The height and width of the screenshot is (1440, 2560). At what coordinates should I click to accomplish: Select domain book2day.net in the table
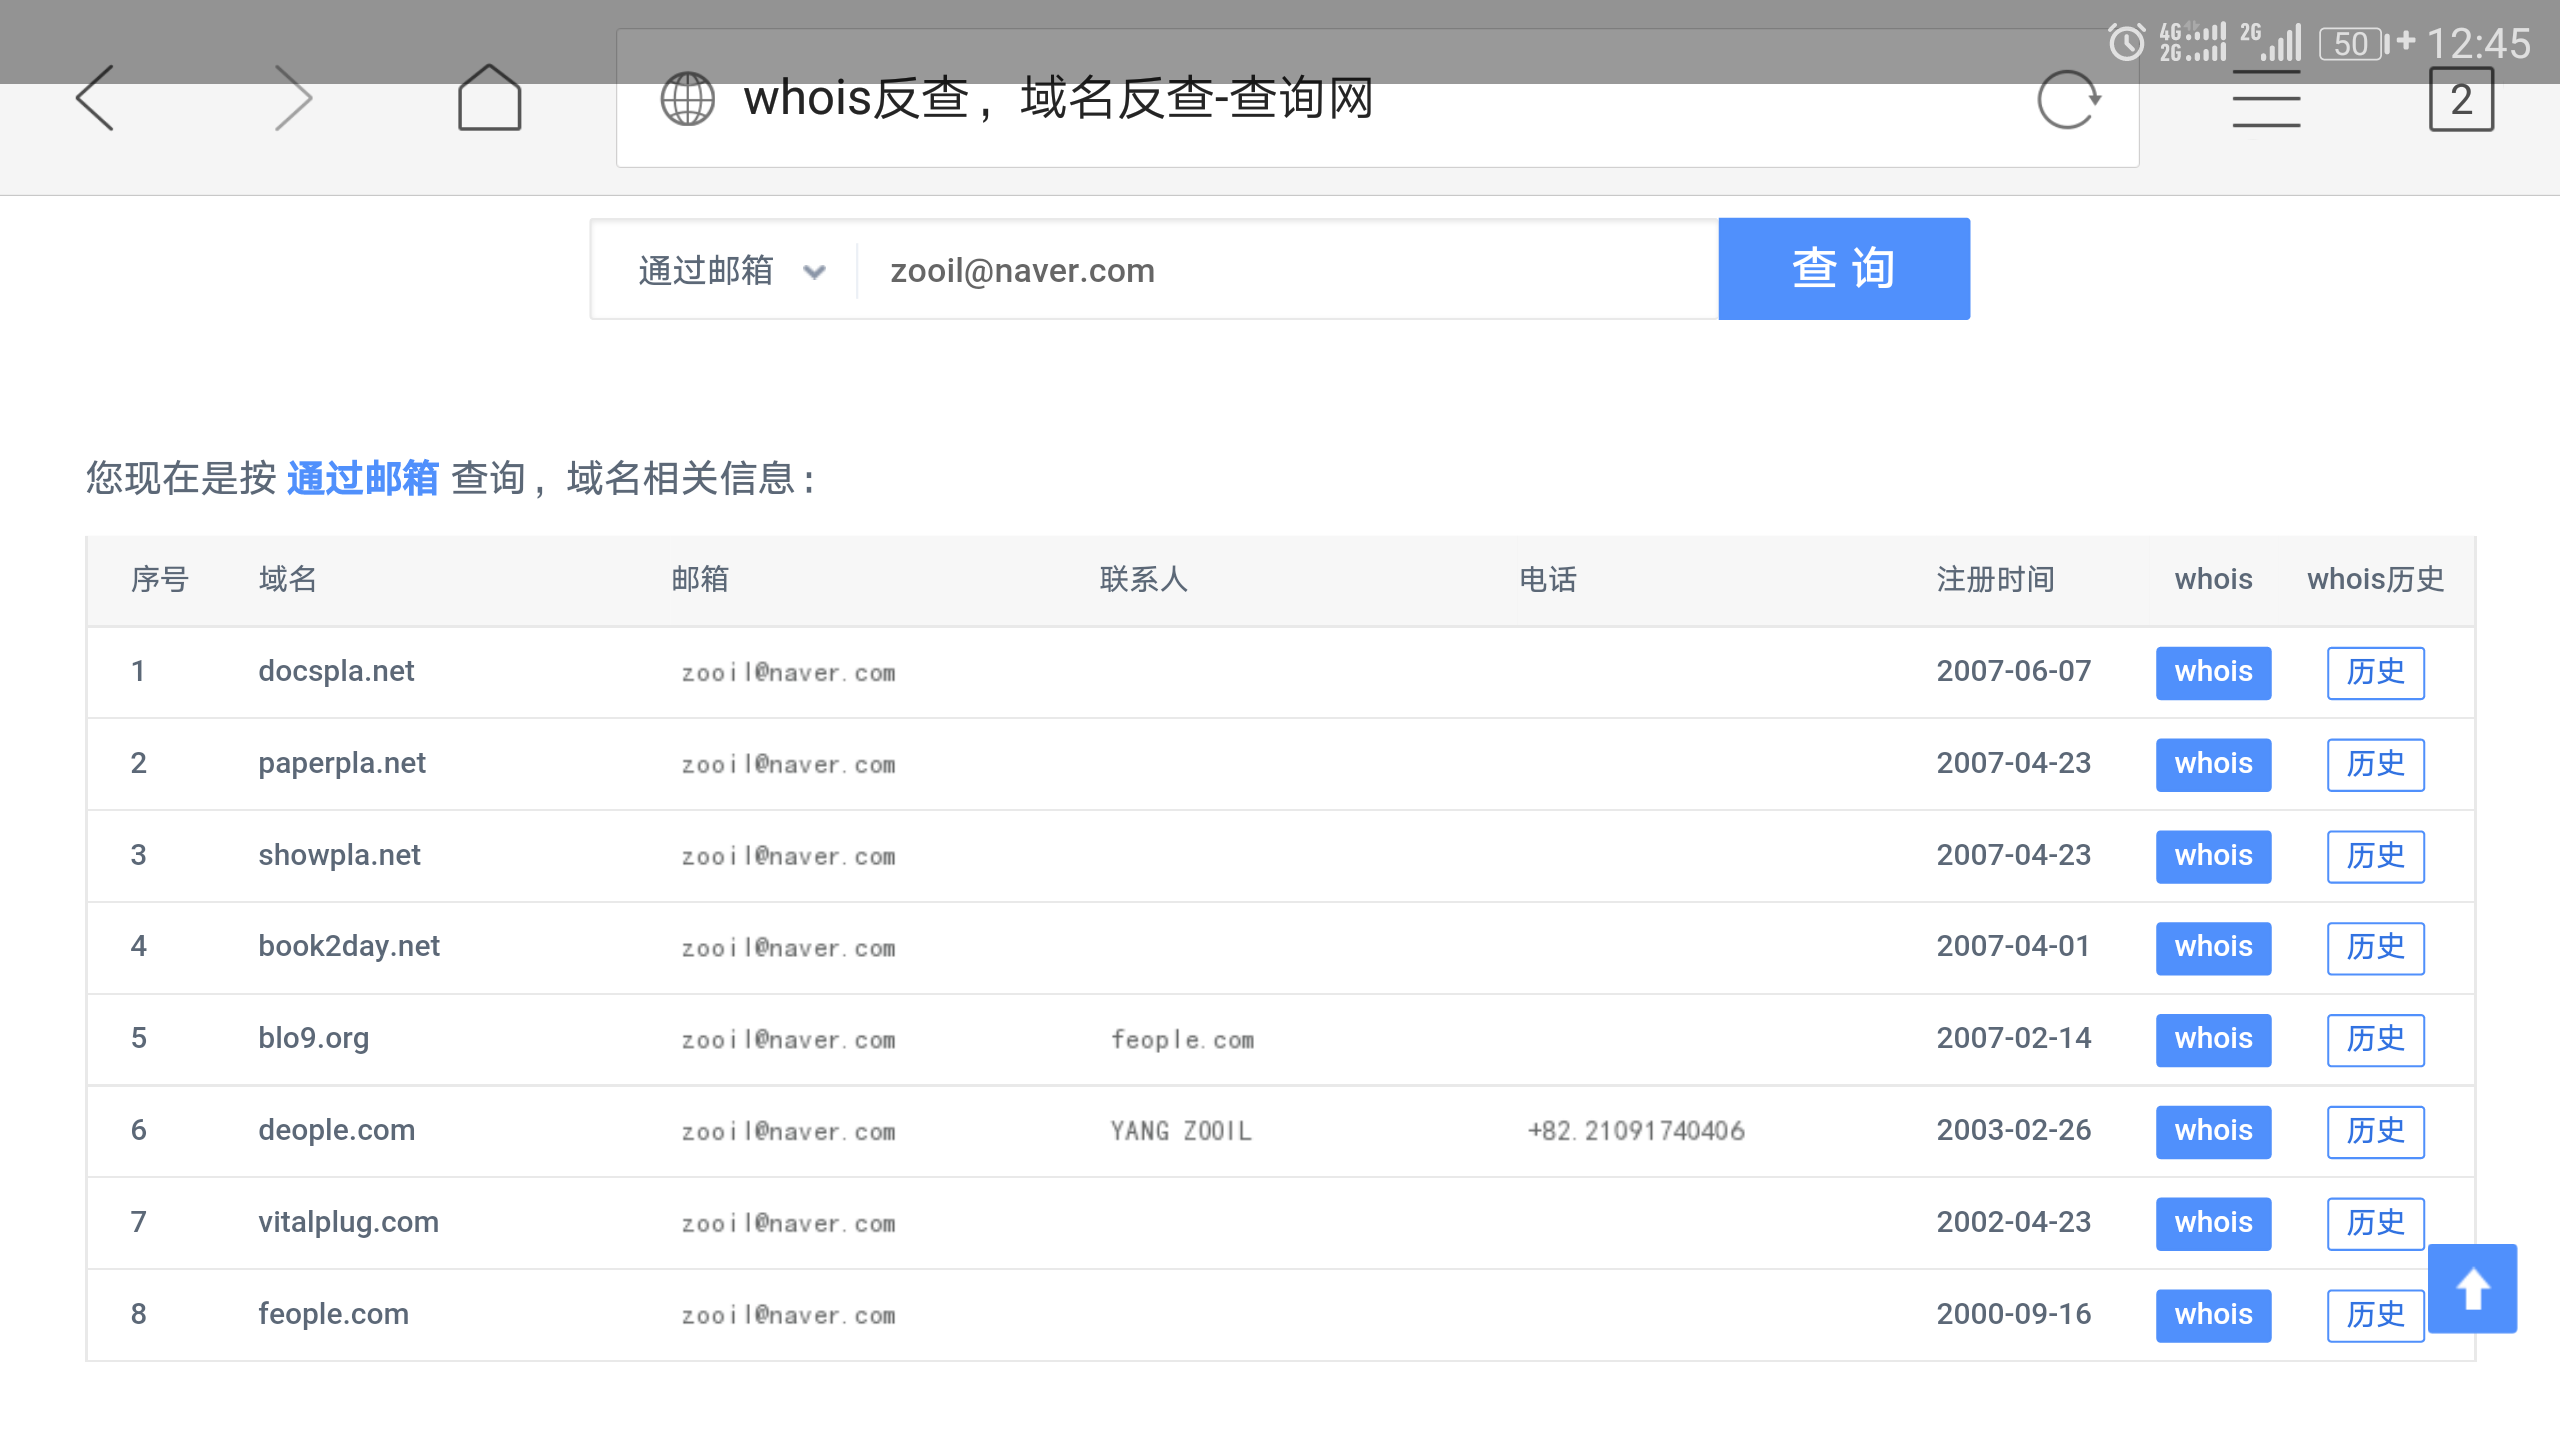click(349, 946)
